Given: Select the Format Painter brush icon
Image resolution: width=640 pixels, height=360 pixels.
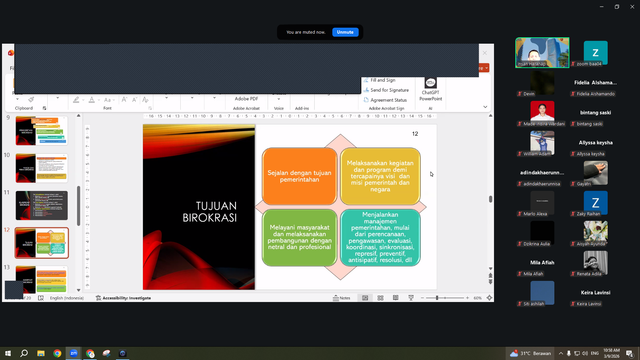Looking at the screenshot, I should (31, 100).
